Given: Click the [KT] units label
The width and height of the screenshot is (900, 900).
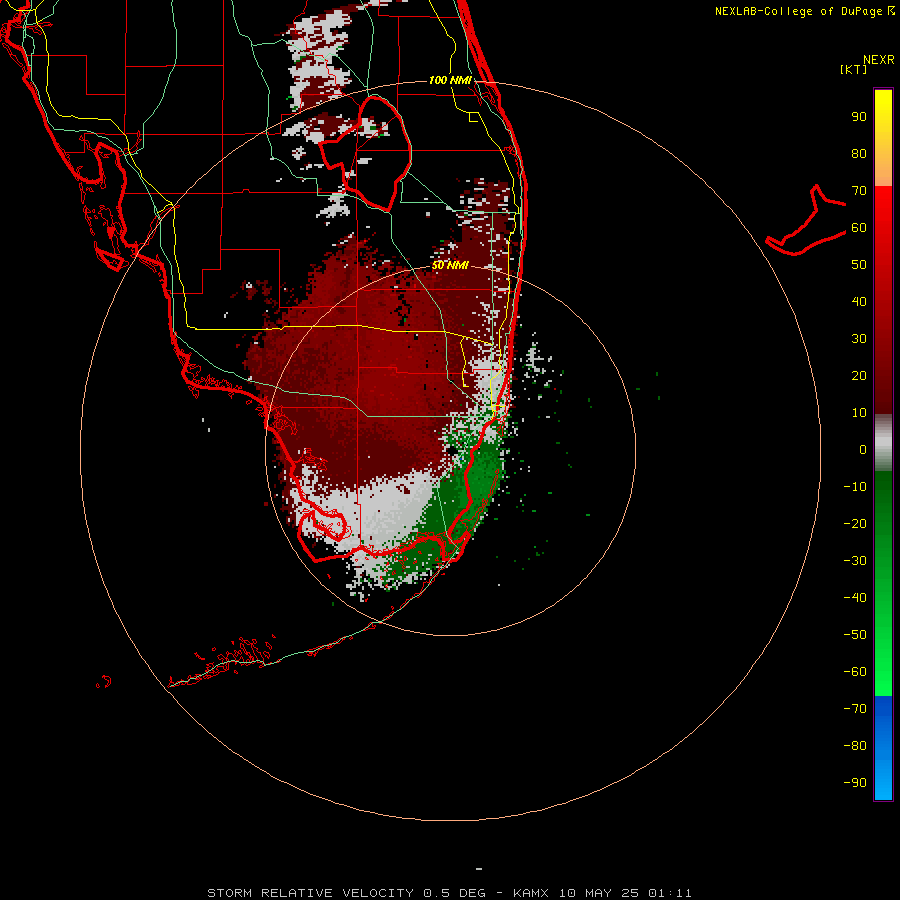Looking at the screenshot, I should pos(854,69).
